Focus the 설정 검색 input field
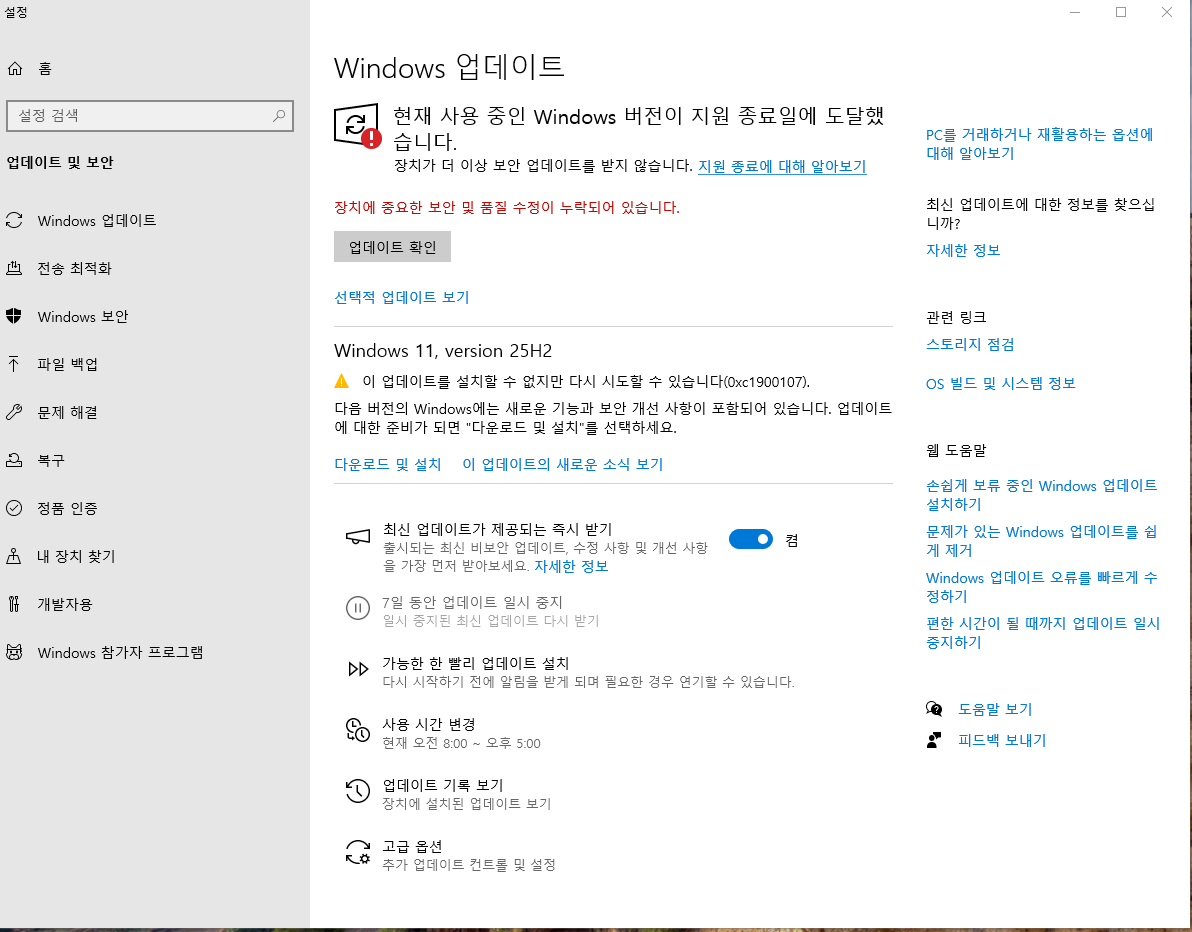The height and width of the screenshot is (932, 1192). [150, 116]
